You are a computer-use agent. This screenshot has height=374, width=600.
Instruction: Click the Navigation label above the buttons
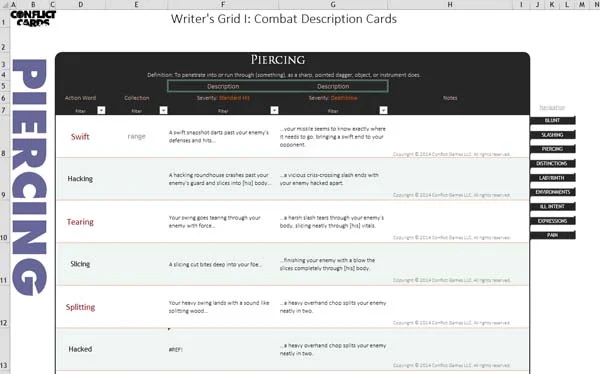point(552,108)
